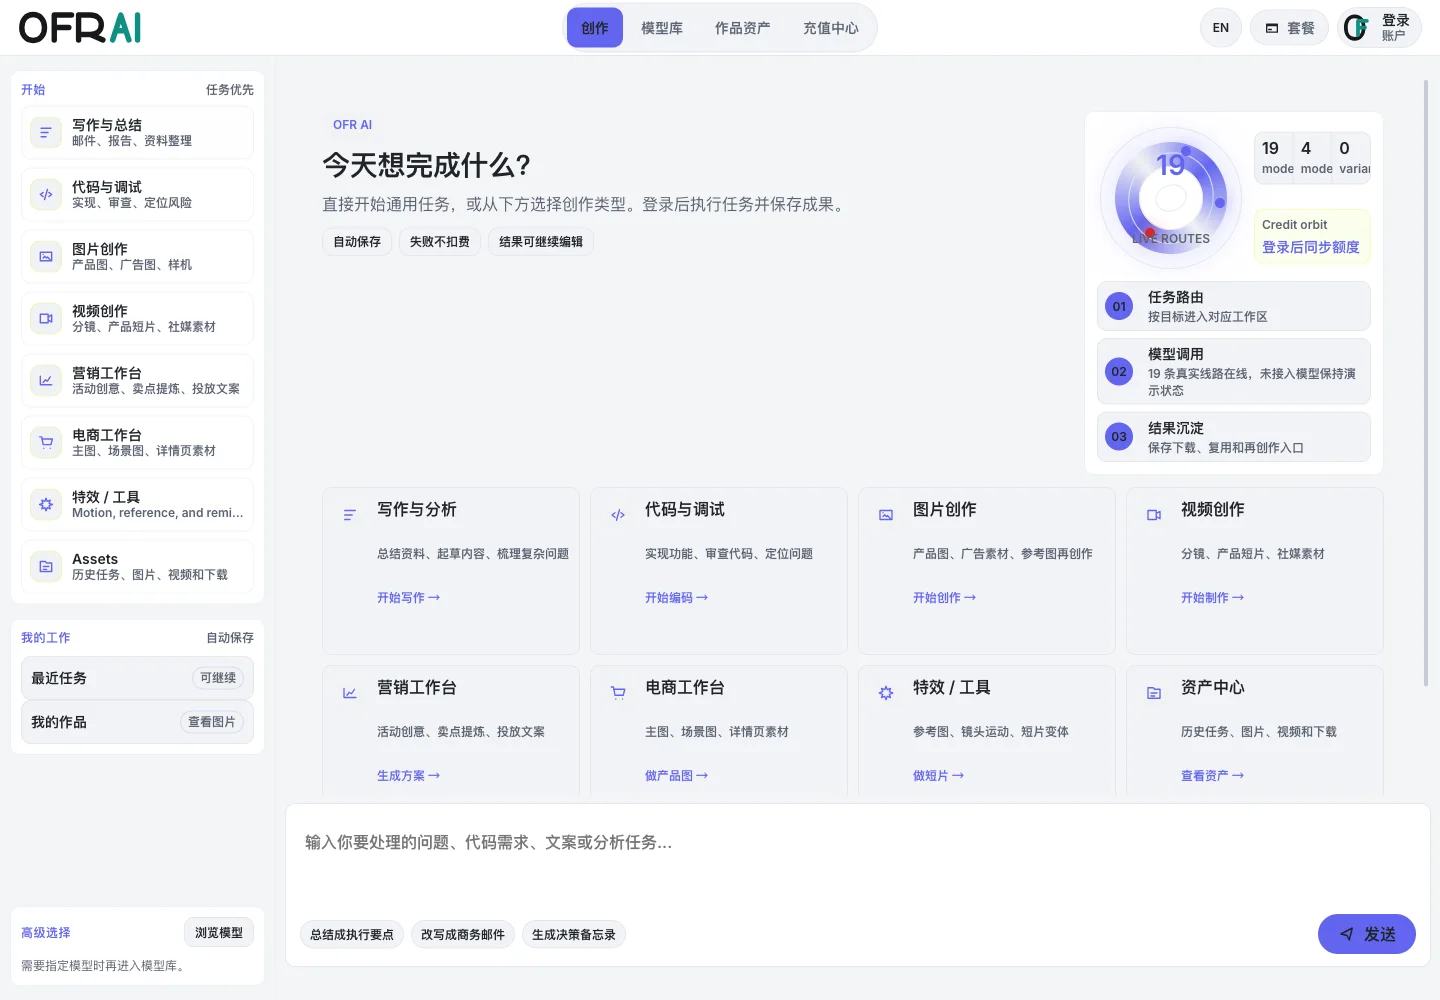
Task: Click the 失败不扣费 tag
Action: [440, 241]
